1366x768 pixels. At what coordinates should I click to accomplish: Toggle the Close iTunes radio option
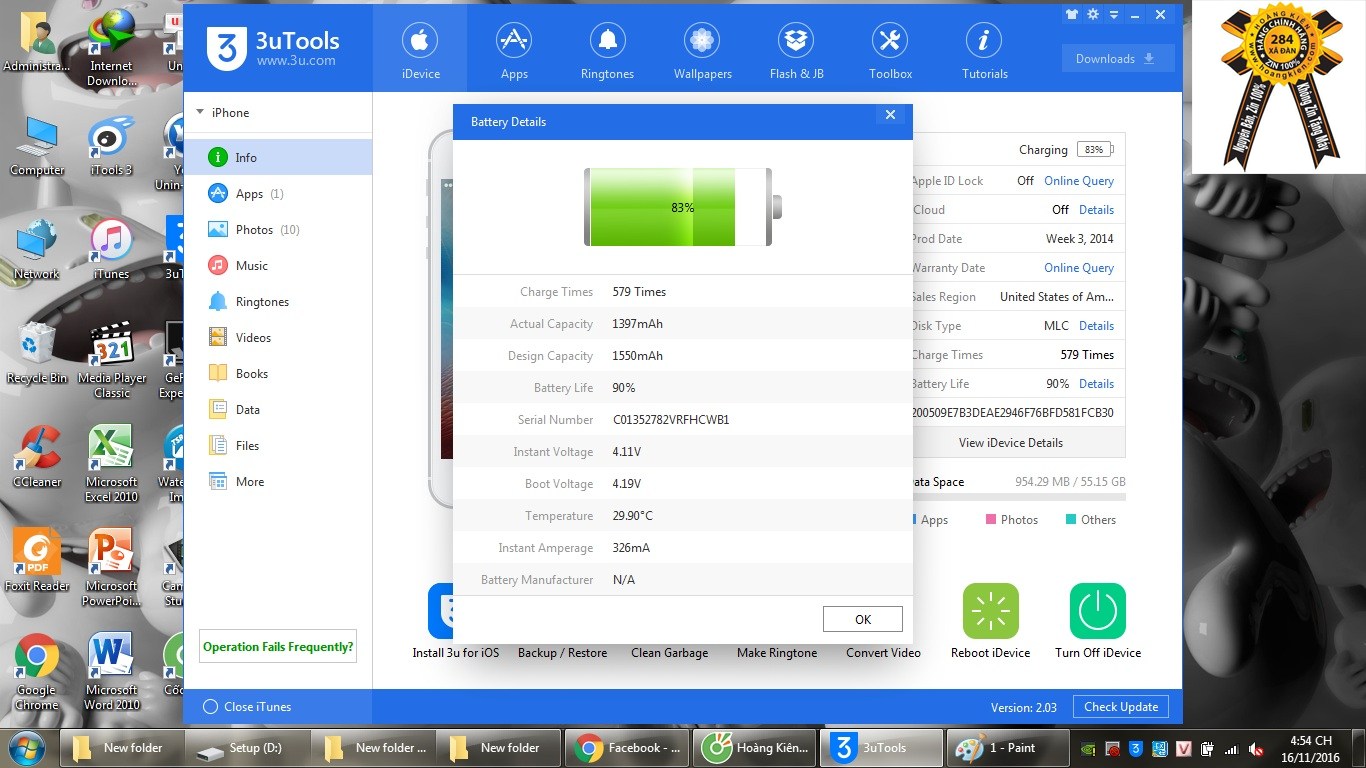tap(210, 707)
